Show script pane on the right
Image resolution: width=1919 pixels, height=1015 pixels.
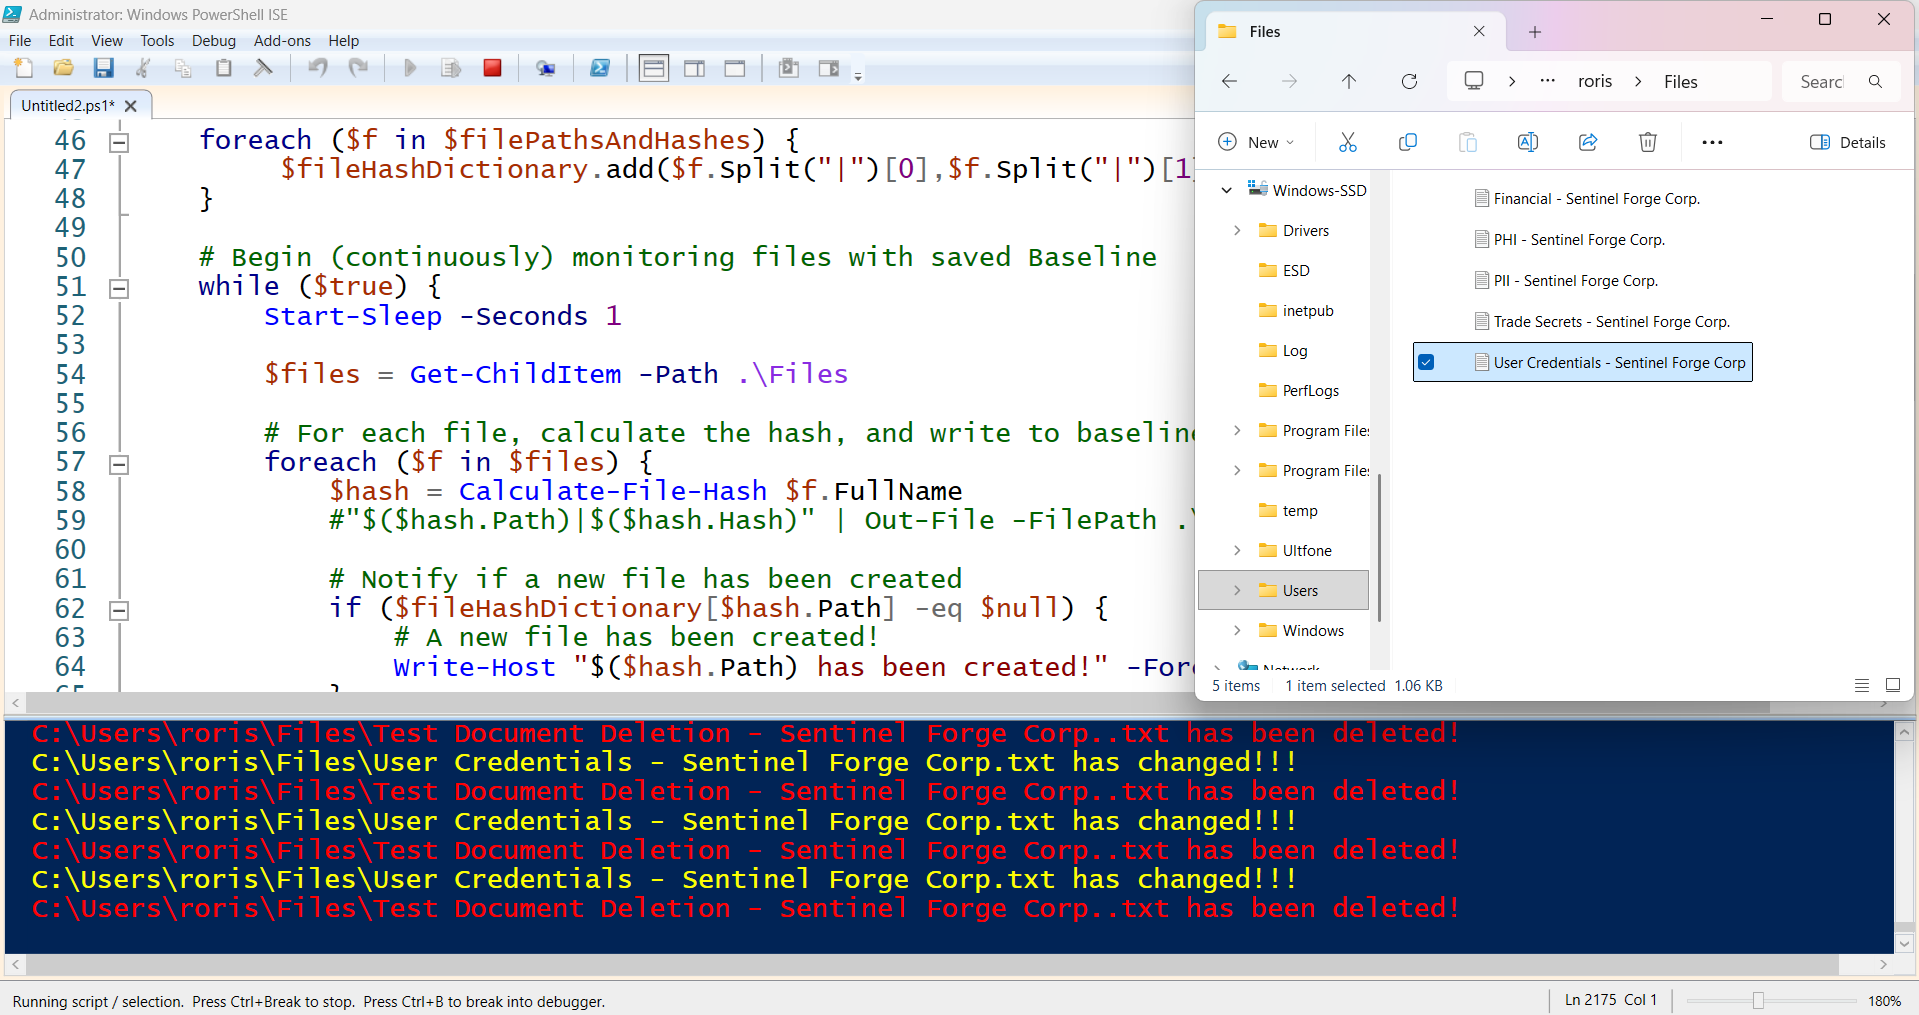694,68
